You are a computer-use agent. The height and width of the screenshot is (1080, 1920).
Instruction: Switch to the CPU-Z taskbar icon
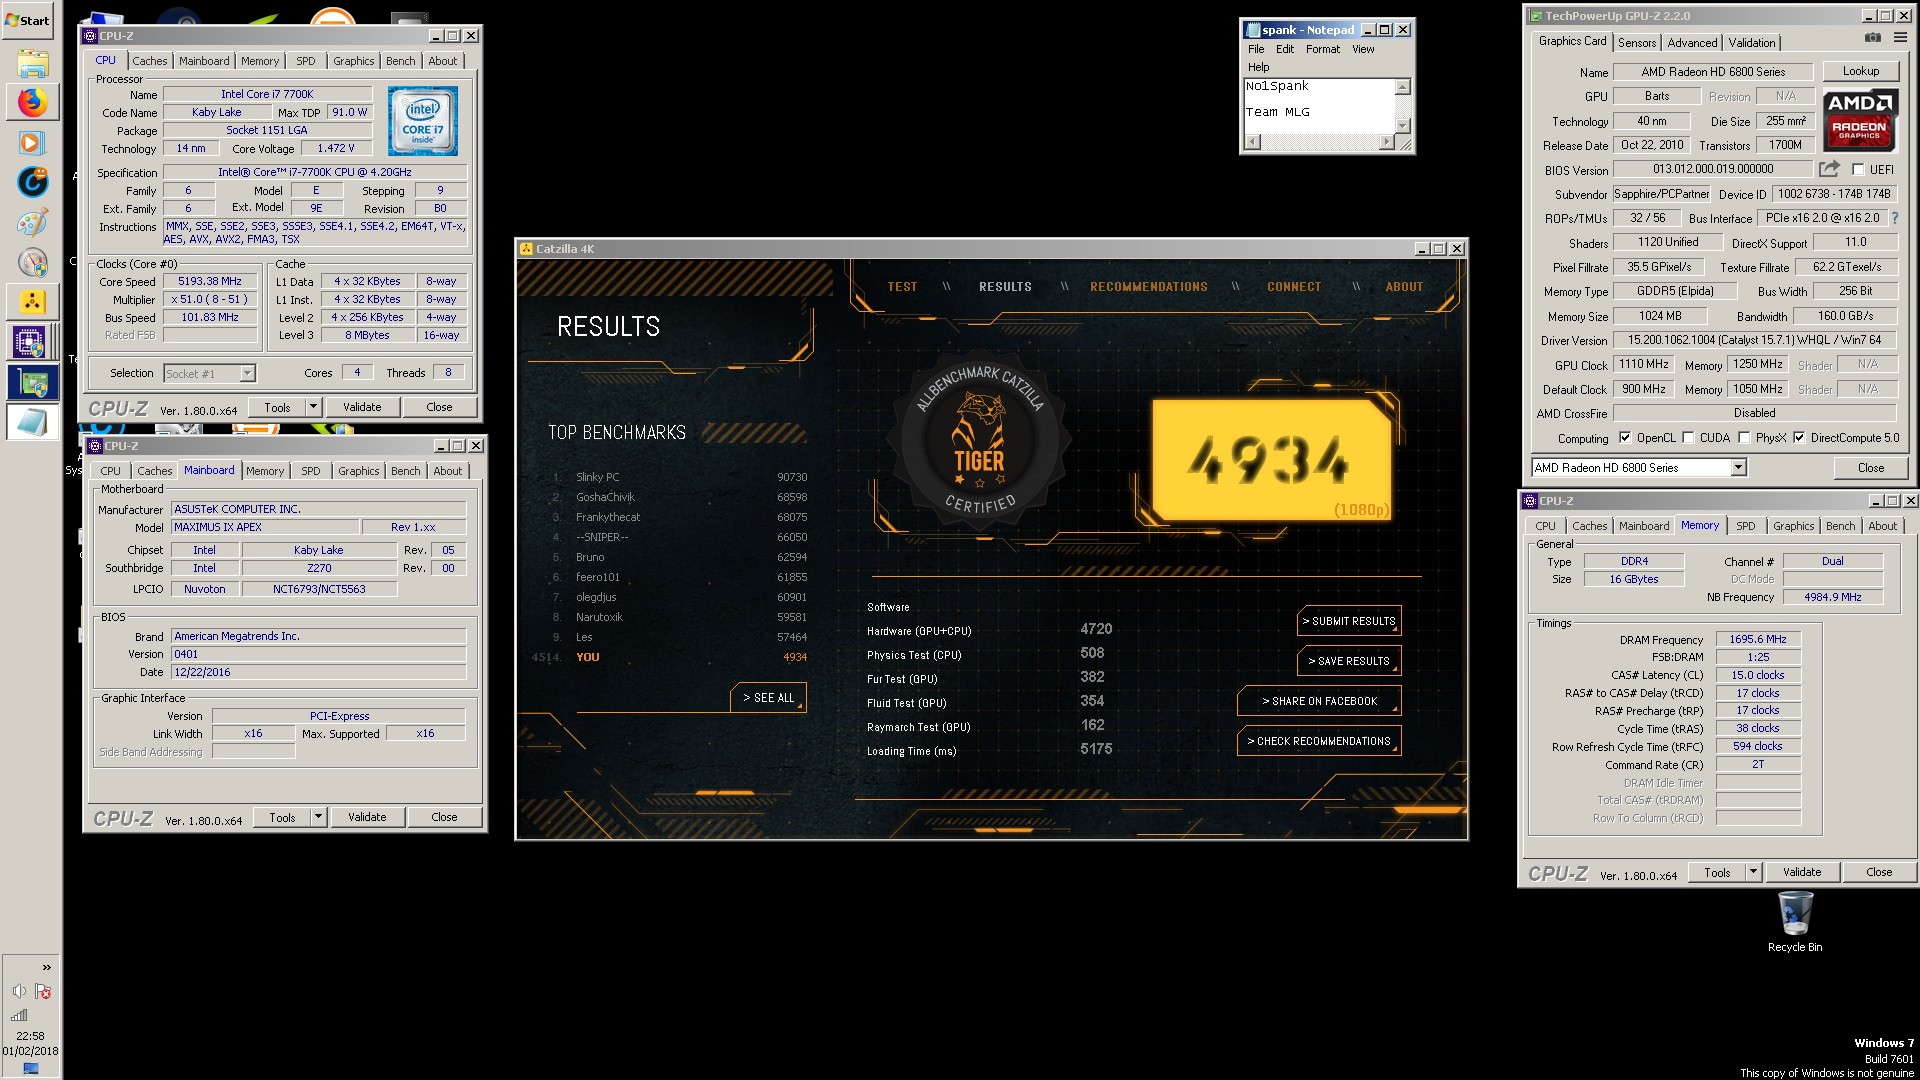pos(32,342)
